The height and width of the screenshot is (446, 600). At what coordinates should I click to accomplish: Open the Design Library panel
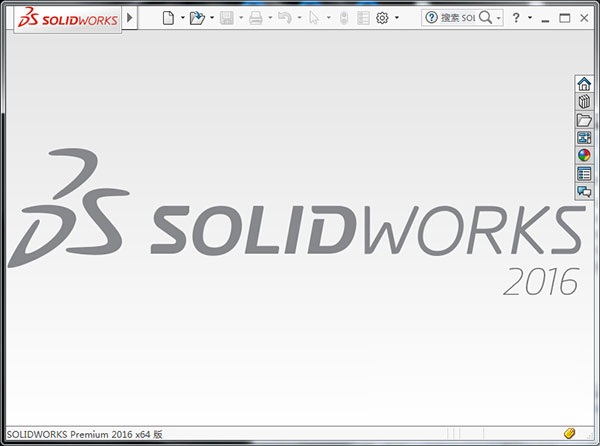pos(584,102)
